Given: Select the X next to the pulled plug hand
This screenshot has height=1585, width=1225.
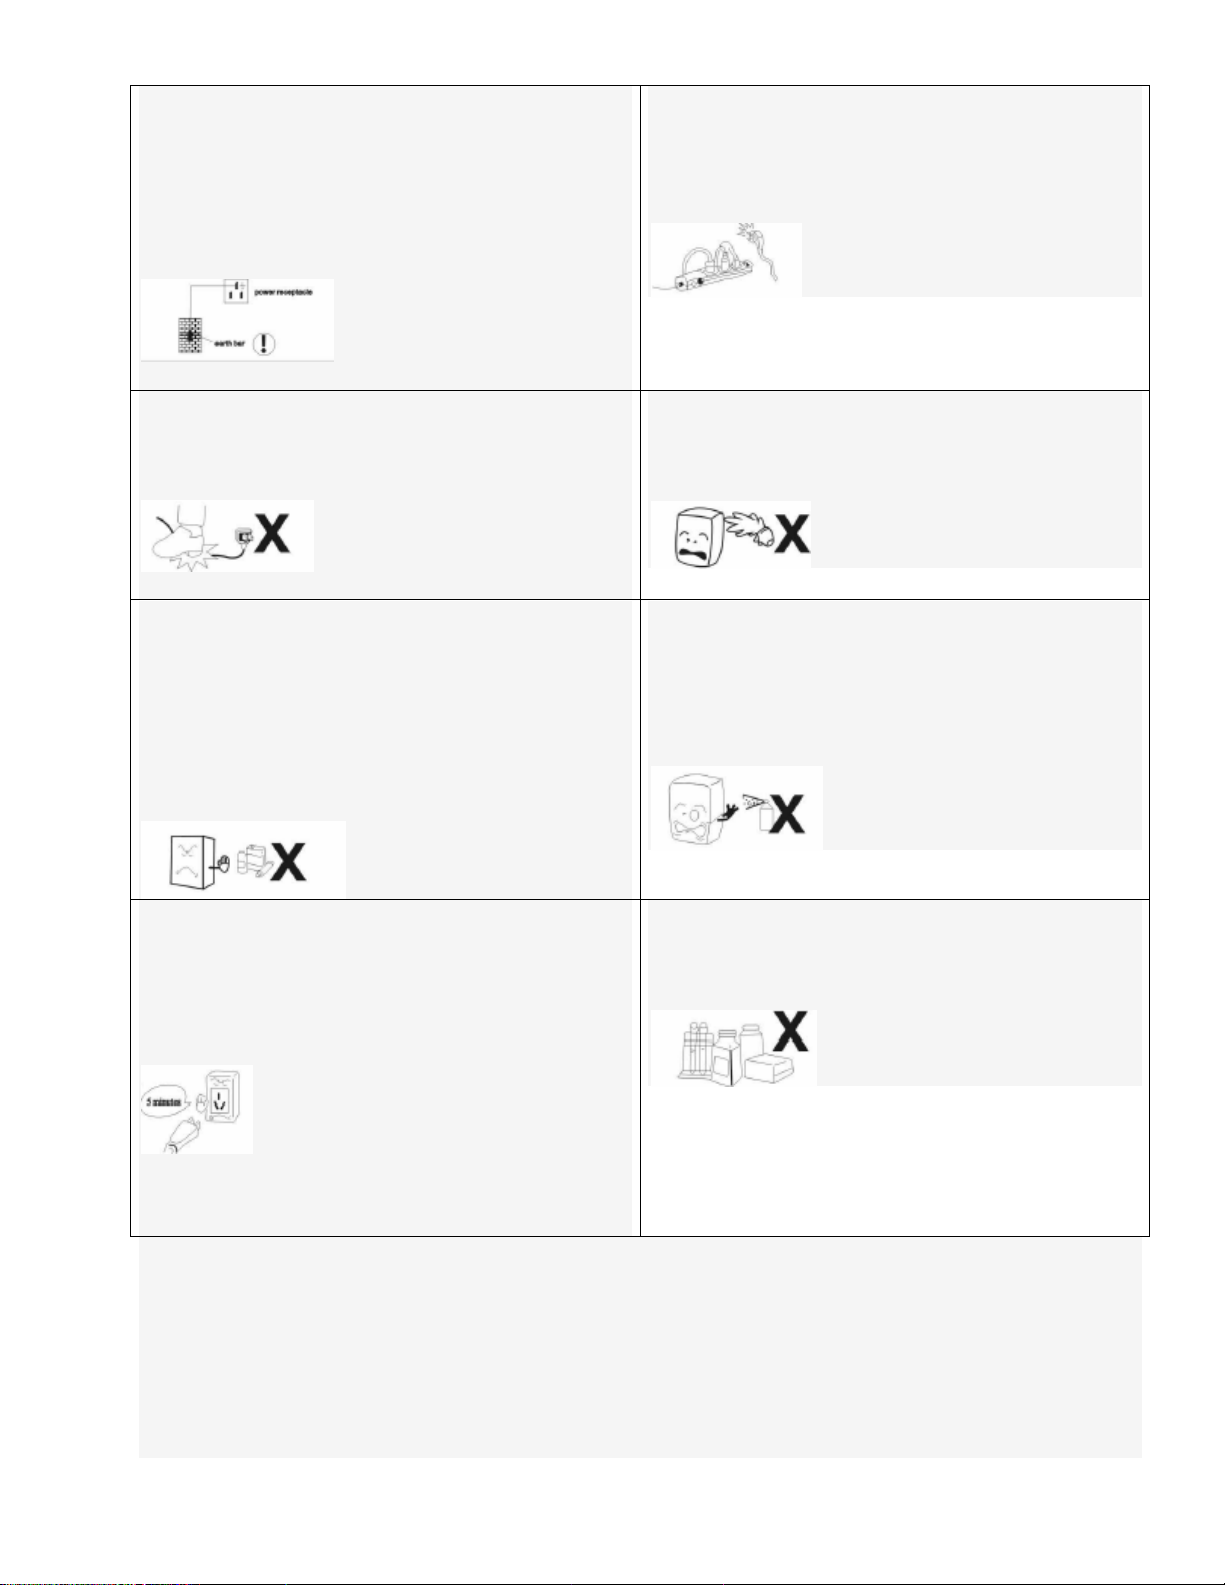Looking at the screenshot, I should [x=790, y=534].
